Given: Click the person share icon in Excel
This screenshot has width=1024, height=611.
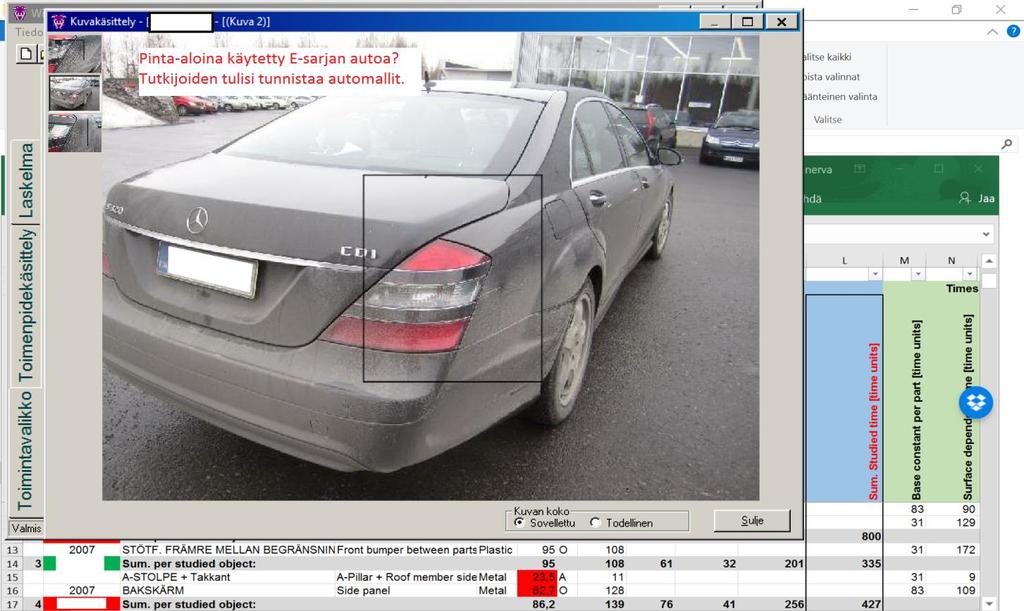Looking at the screenshot, I should [965, 197].
